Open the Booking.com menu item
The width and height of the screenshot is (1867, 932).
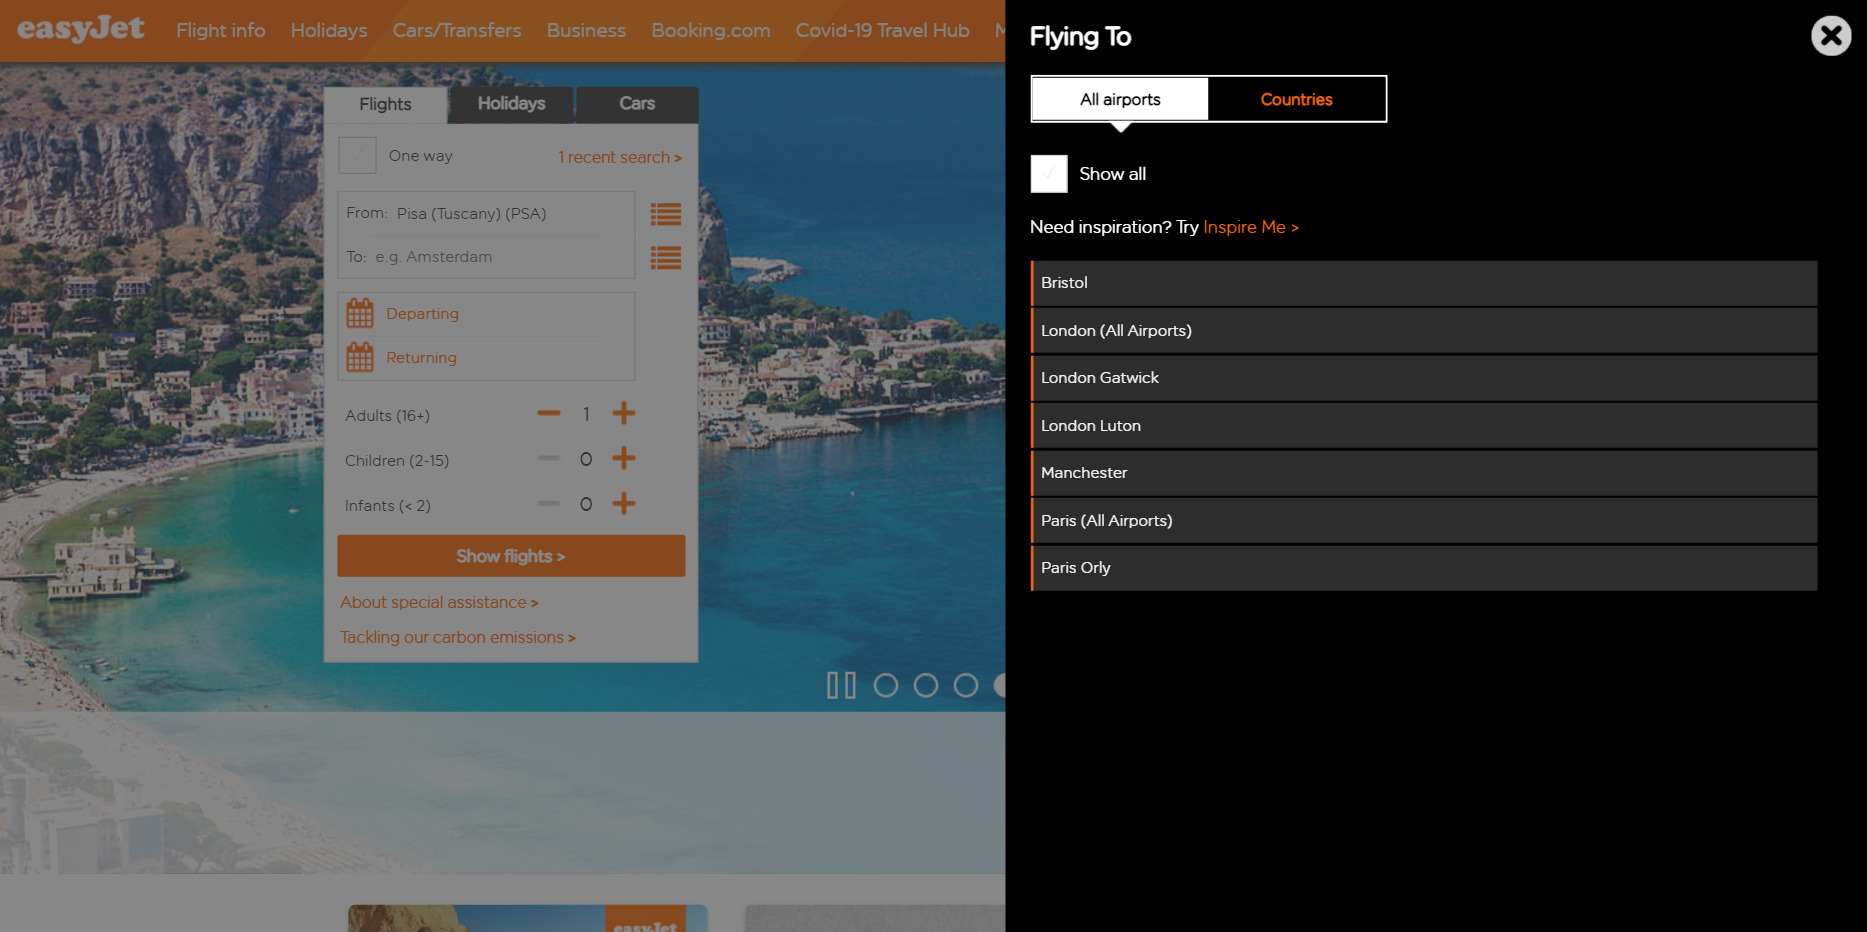point(711,30)
